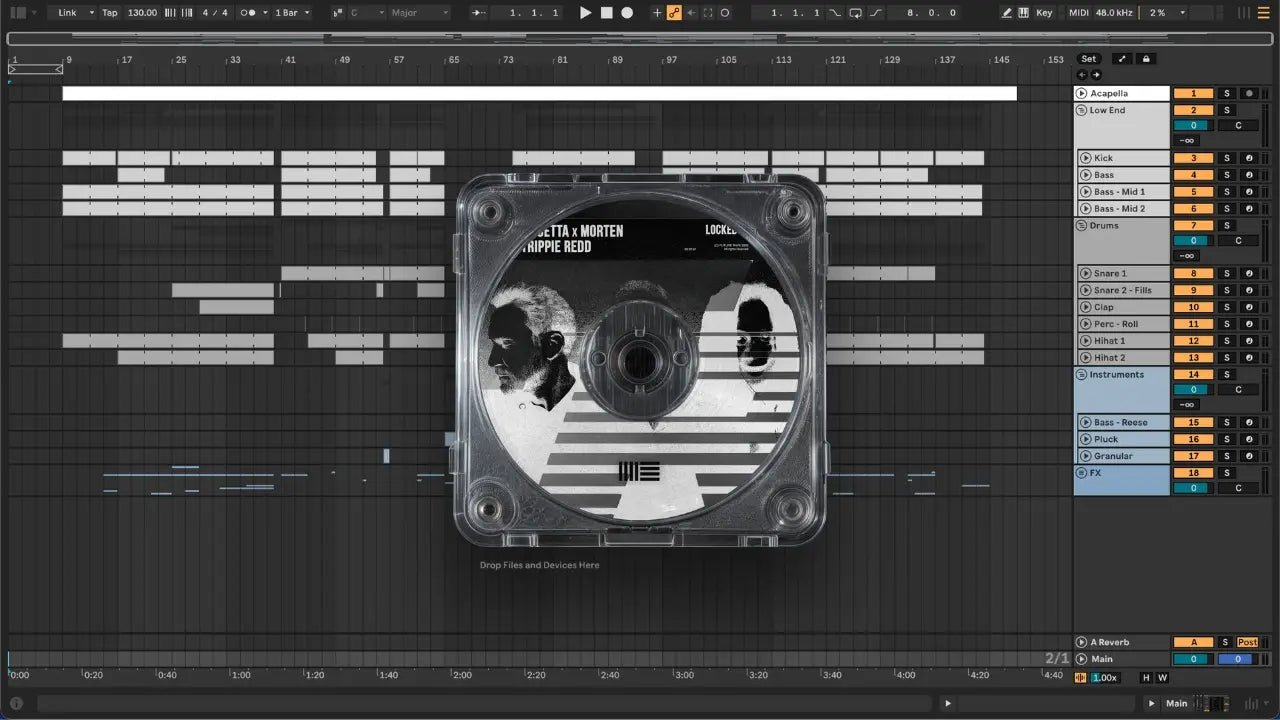Click the info view icon in status bar
Viewport: 1280px width, 720px height.
pyautogui.click(x=16, y=704)
